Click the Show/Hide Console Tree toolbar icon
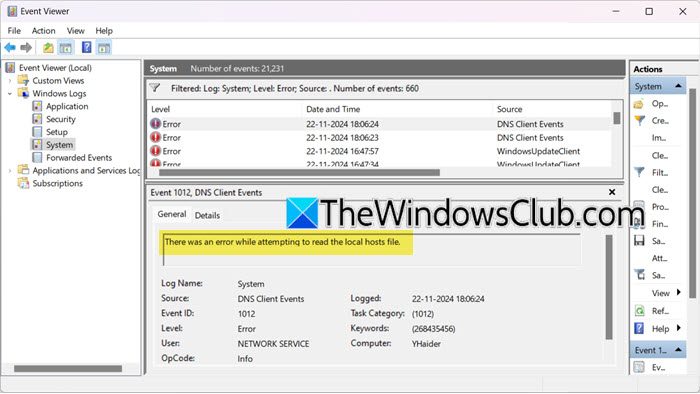700x394 pixels. click(x=66, y=47)
